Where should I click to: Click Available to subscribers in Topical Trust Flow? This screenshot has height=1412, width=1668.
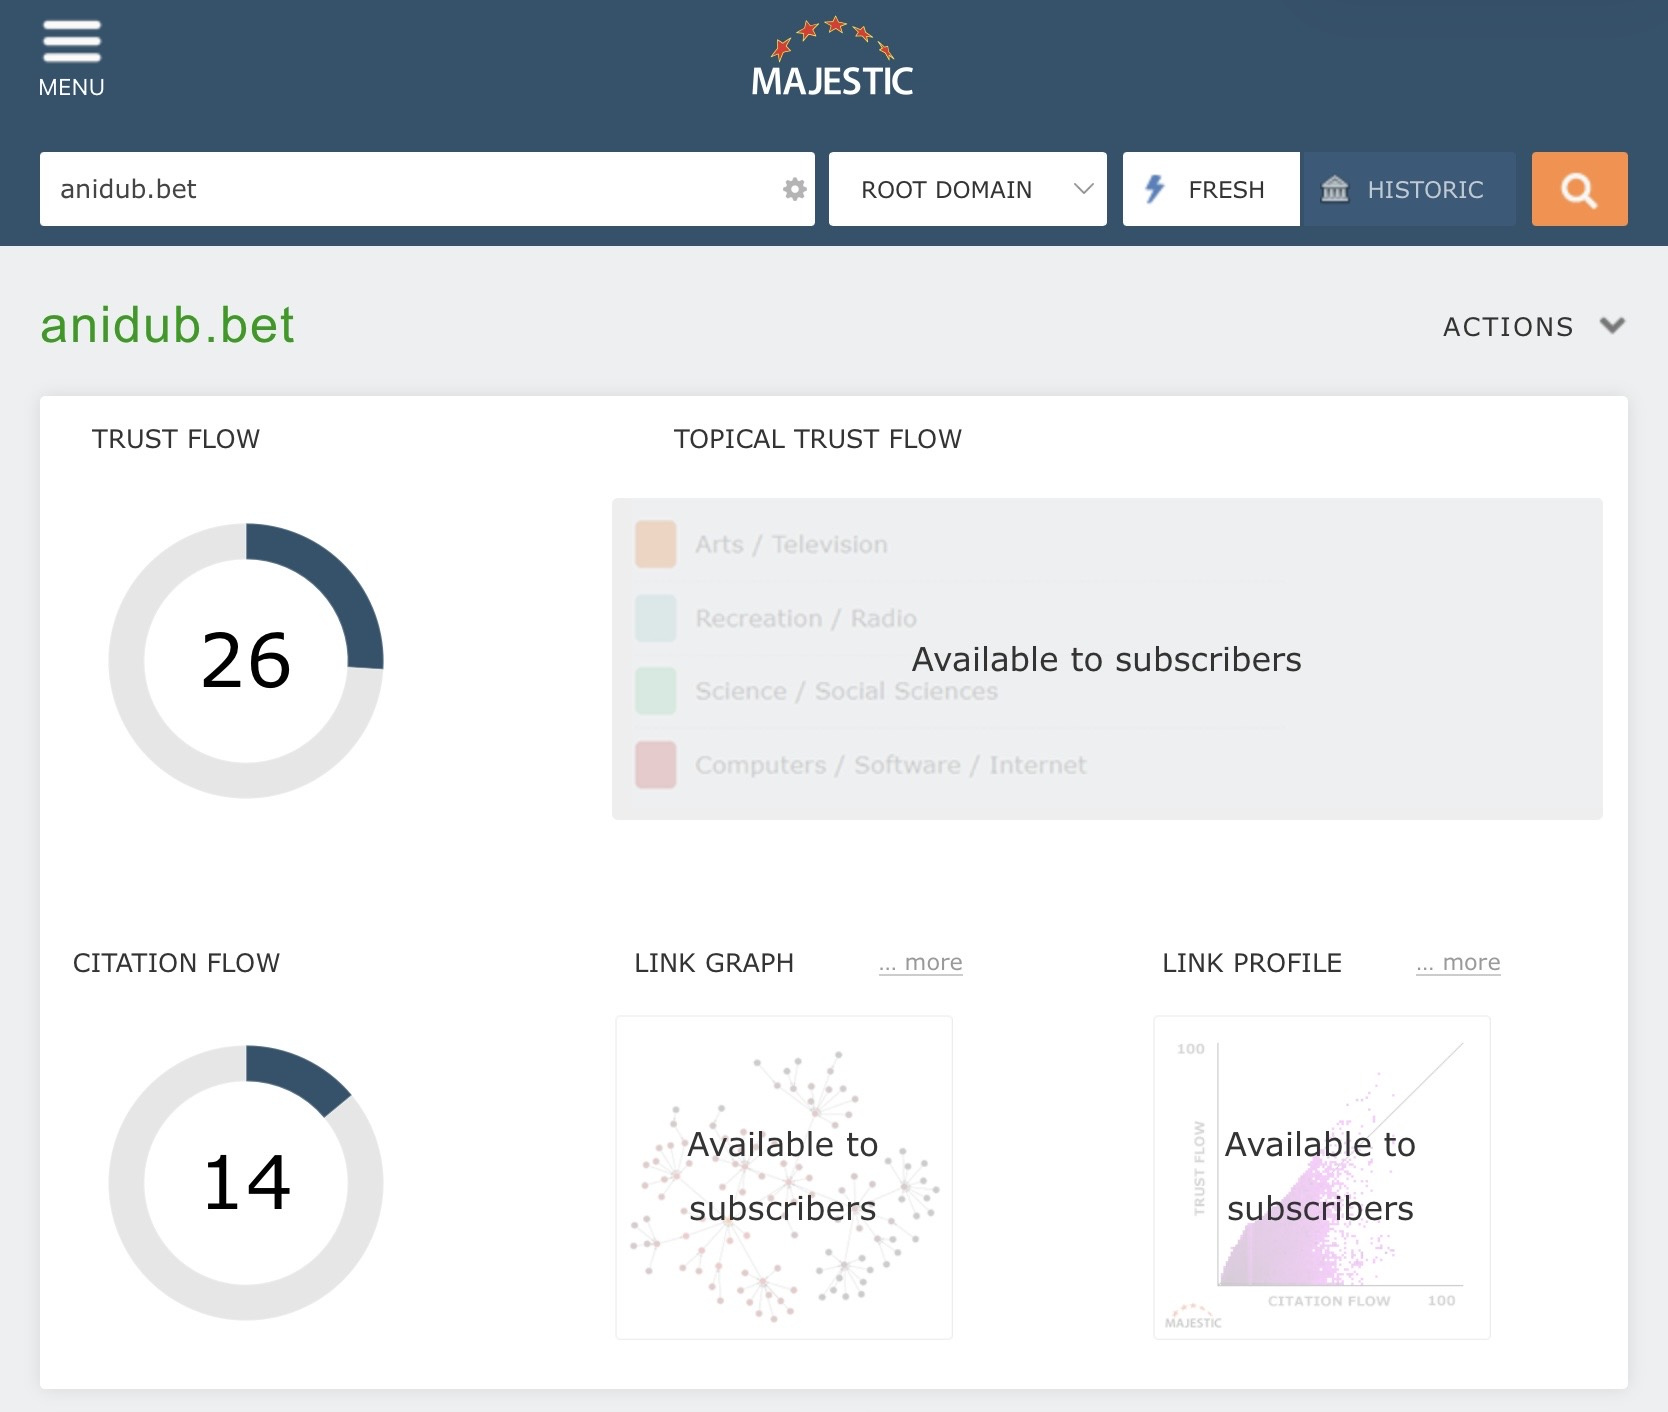point(1107,660)
